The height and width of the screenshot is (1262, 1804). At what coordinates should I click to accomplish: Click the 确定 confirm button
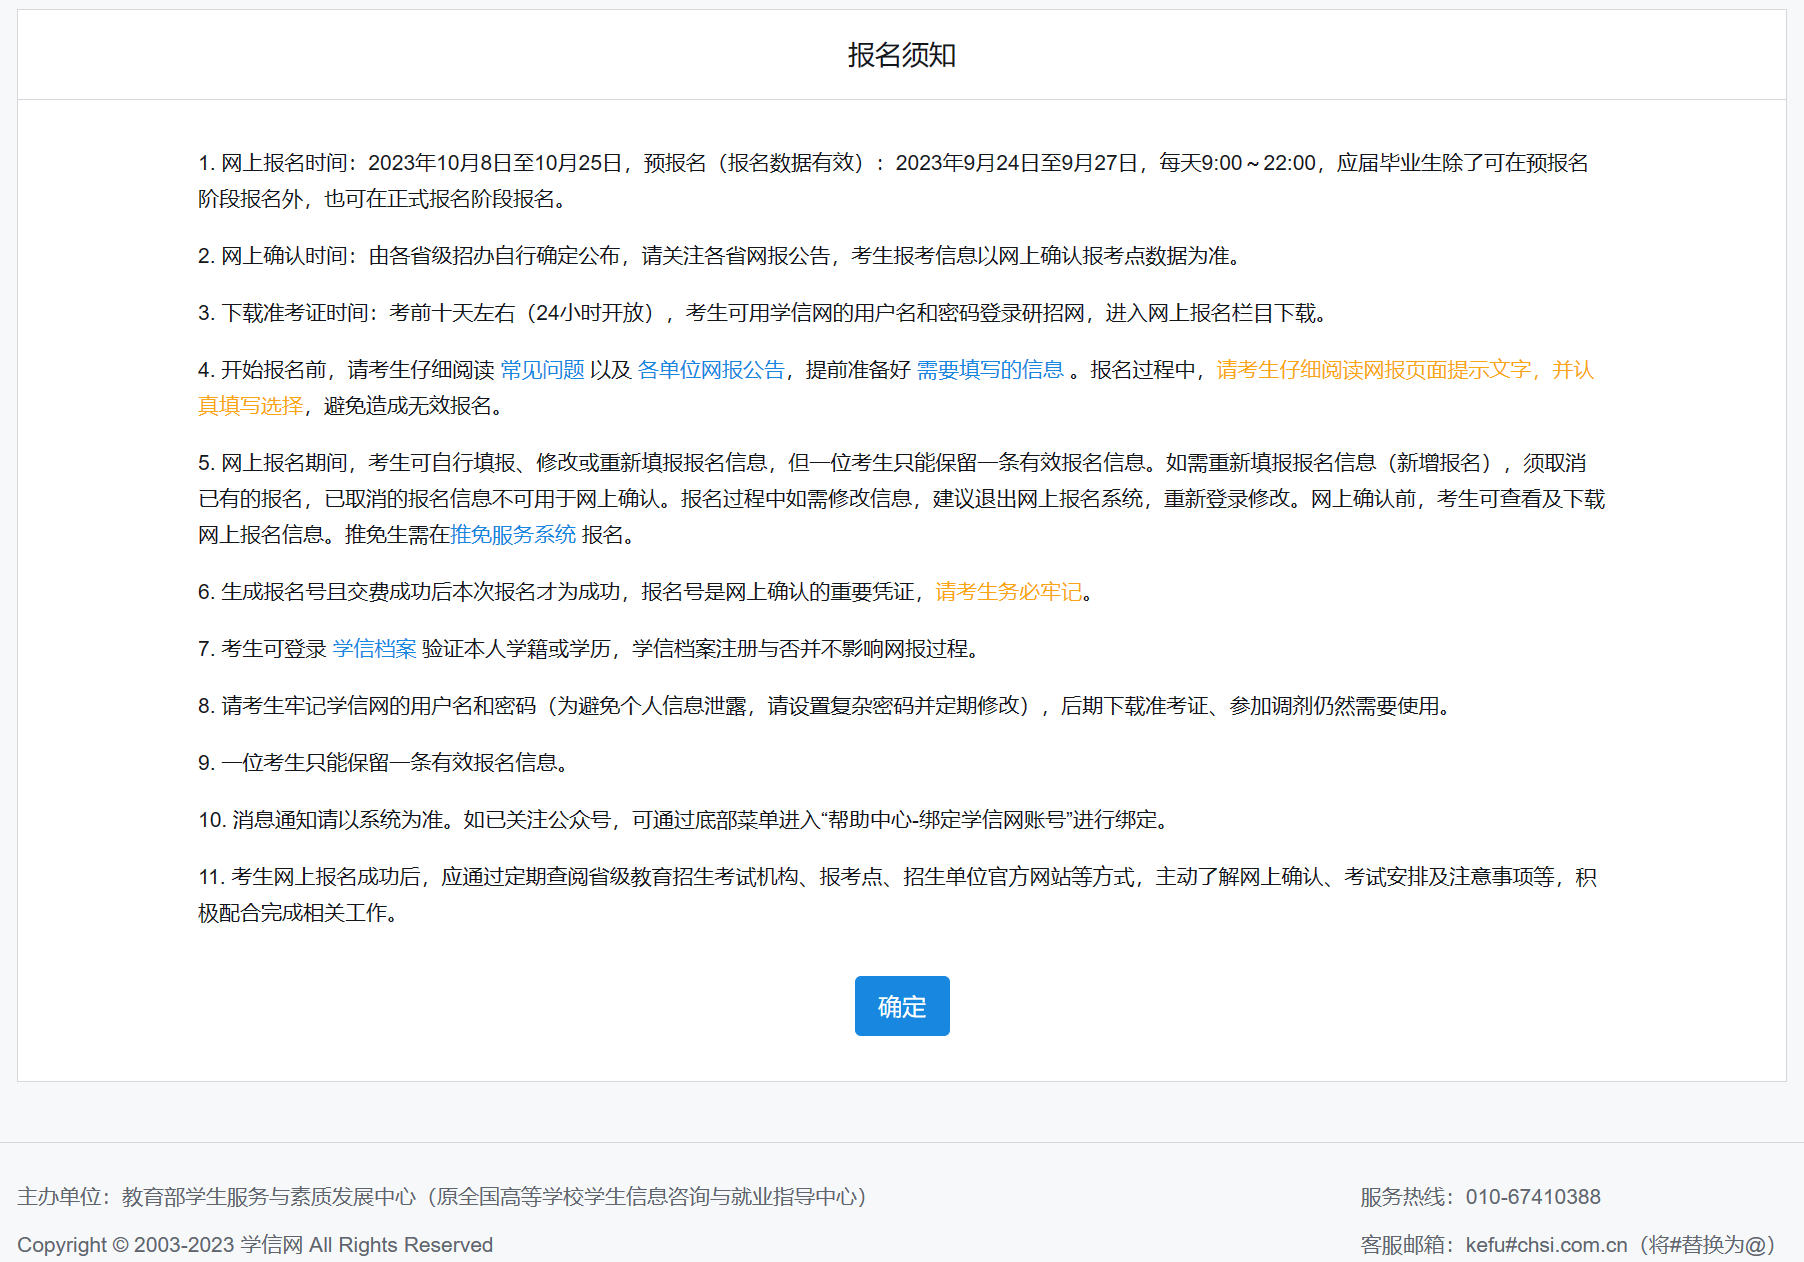[x=902, y=1006]
